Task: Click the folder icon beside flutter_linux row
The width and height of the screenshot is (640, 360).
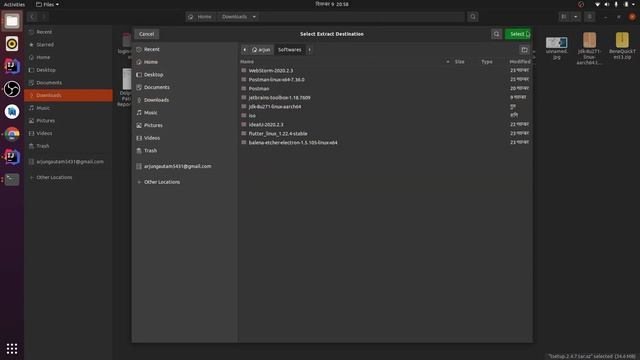Action: pos(244,133)
